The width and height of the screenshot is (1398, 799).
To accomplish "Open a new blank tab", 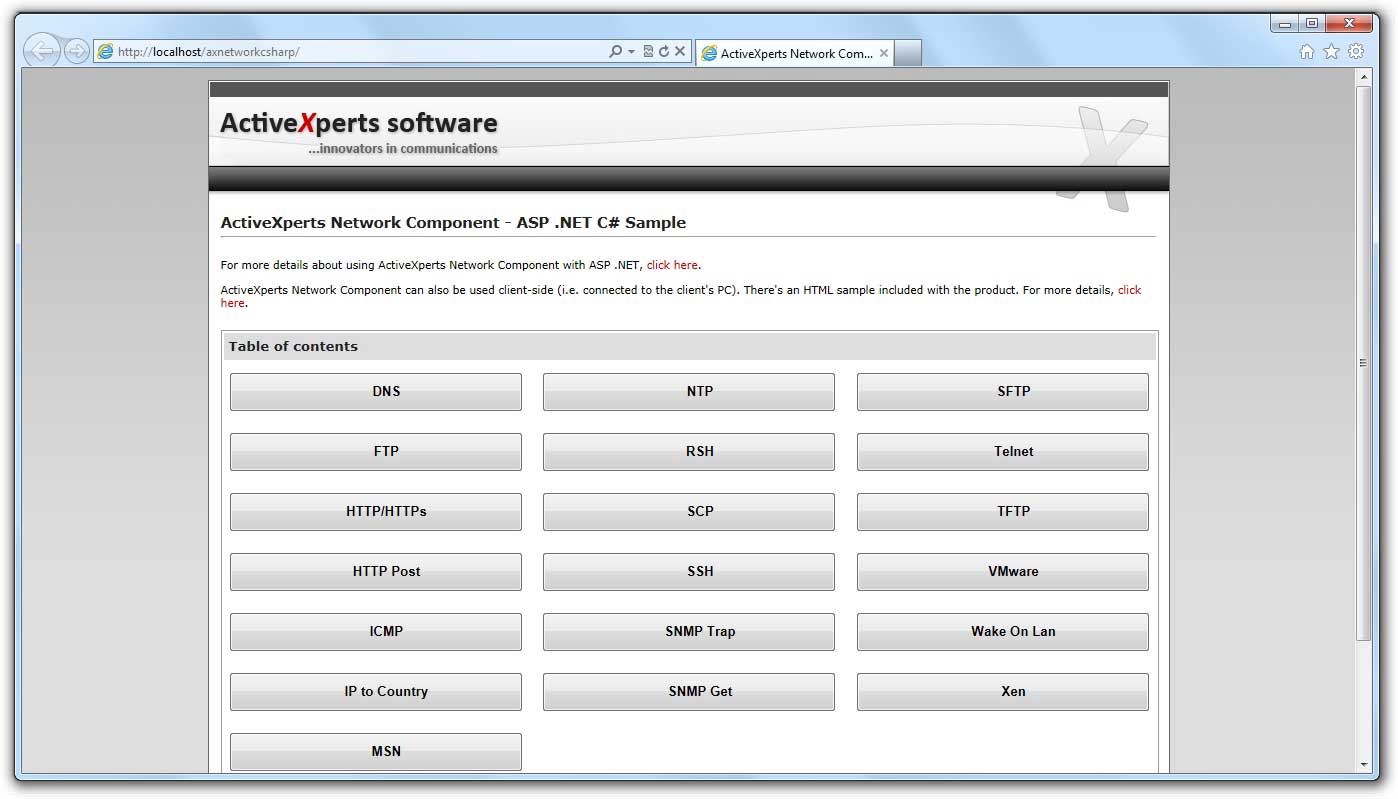I will click(x=907, y=54).
